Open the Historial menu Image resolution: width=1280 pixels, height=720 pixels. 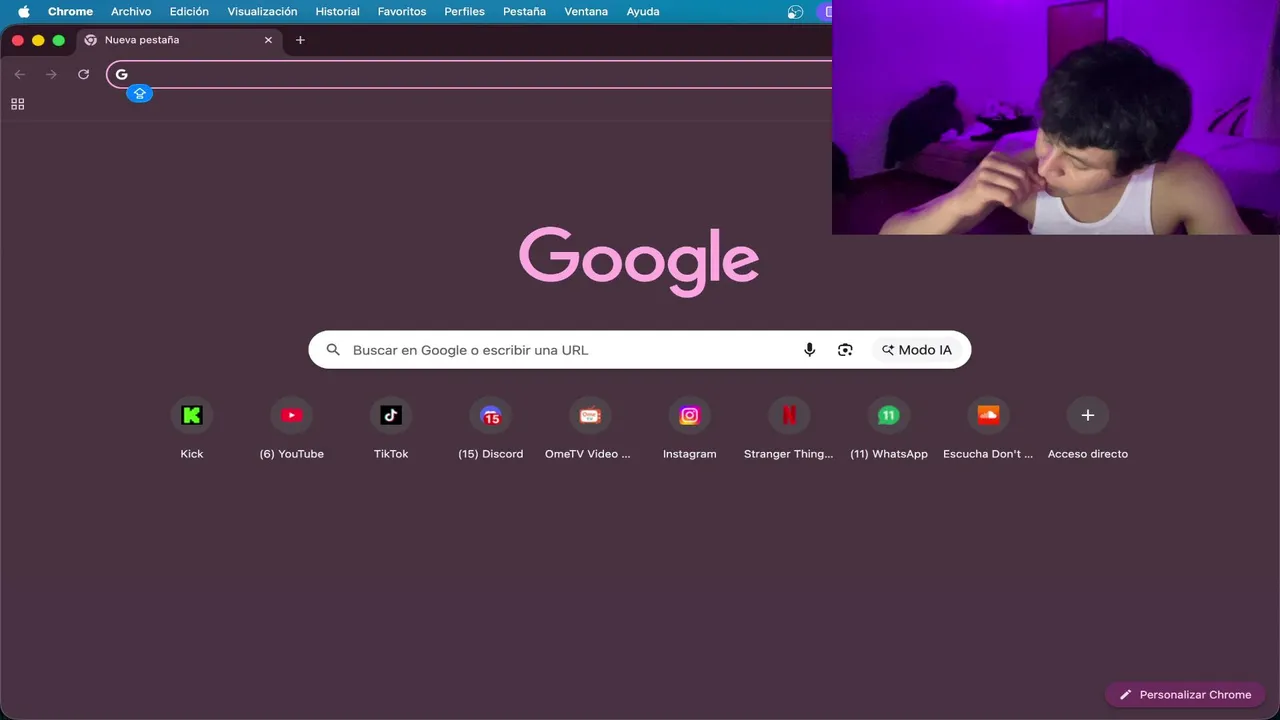(337, 12)
